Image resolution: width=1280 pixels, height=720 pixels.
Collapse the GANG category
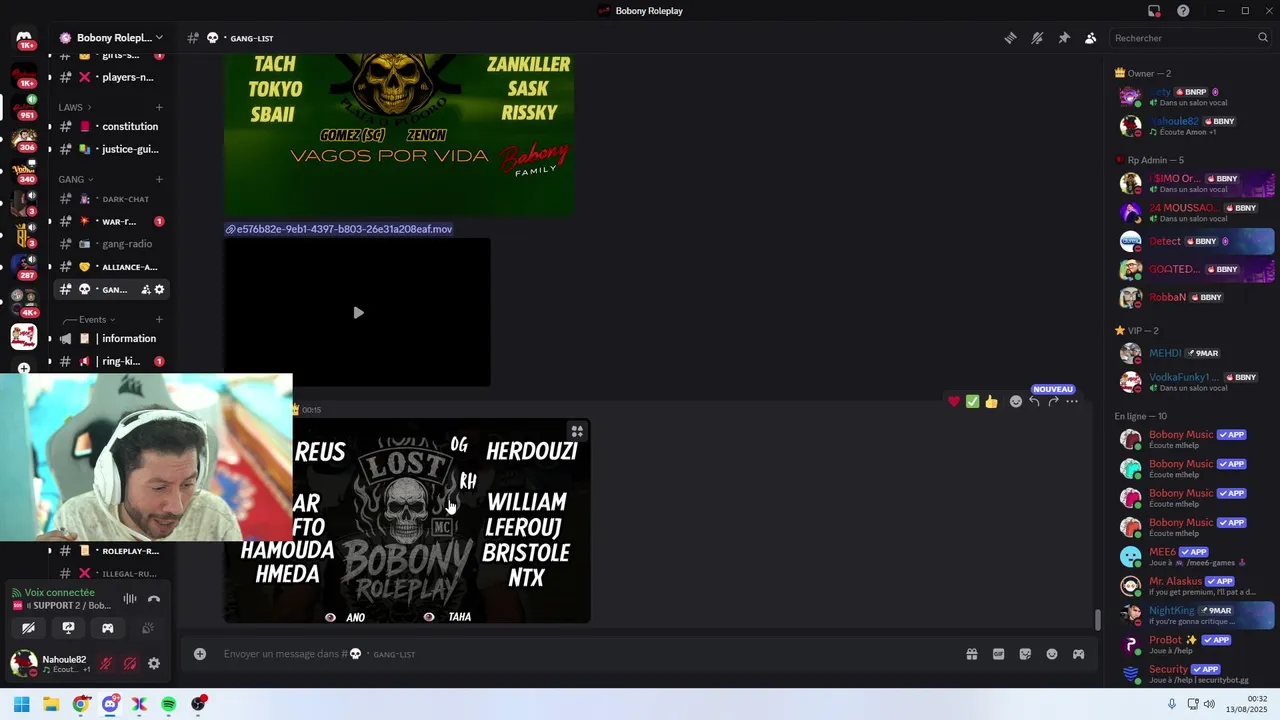[76, 179]
